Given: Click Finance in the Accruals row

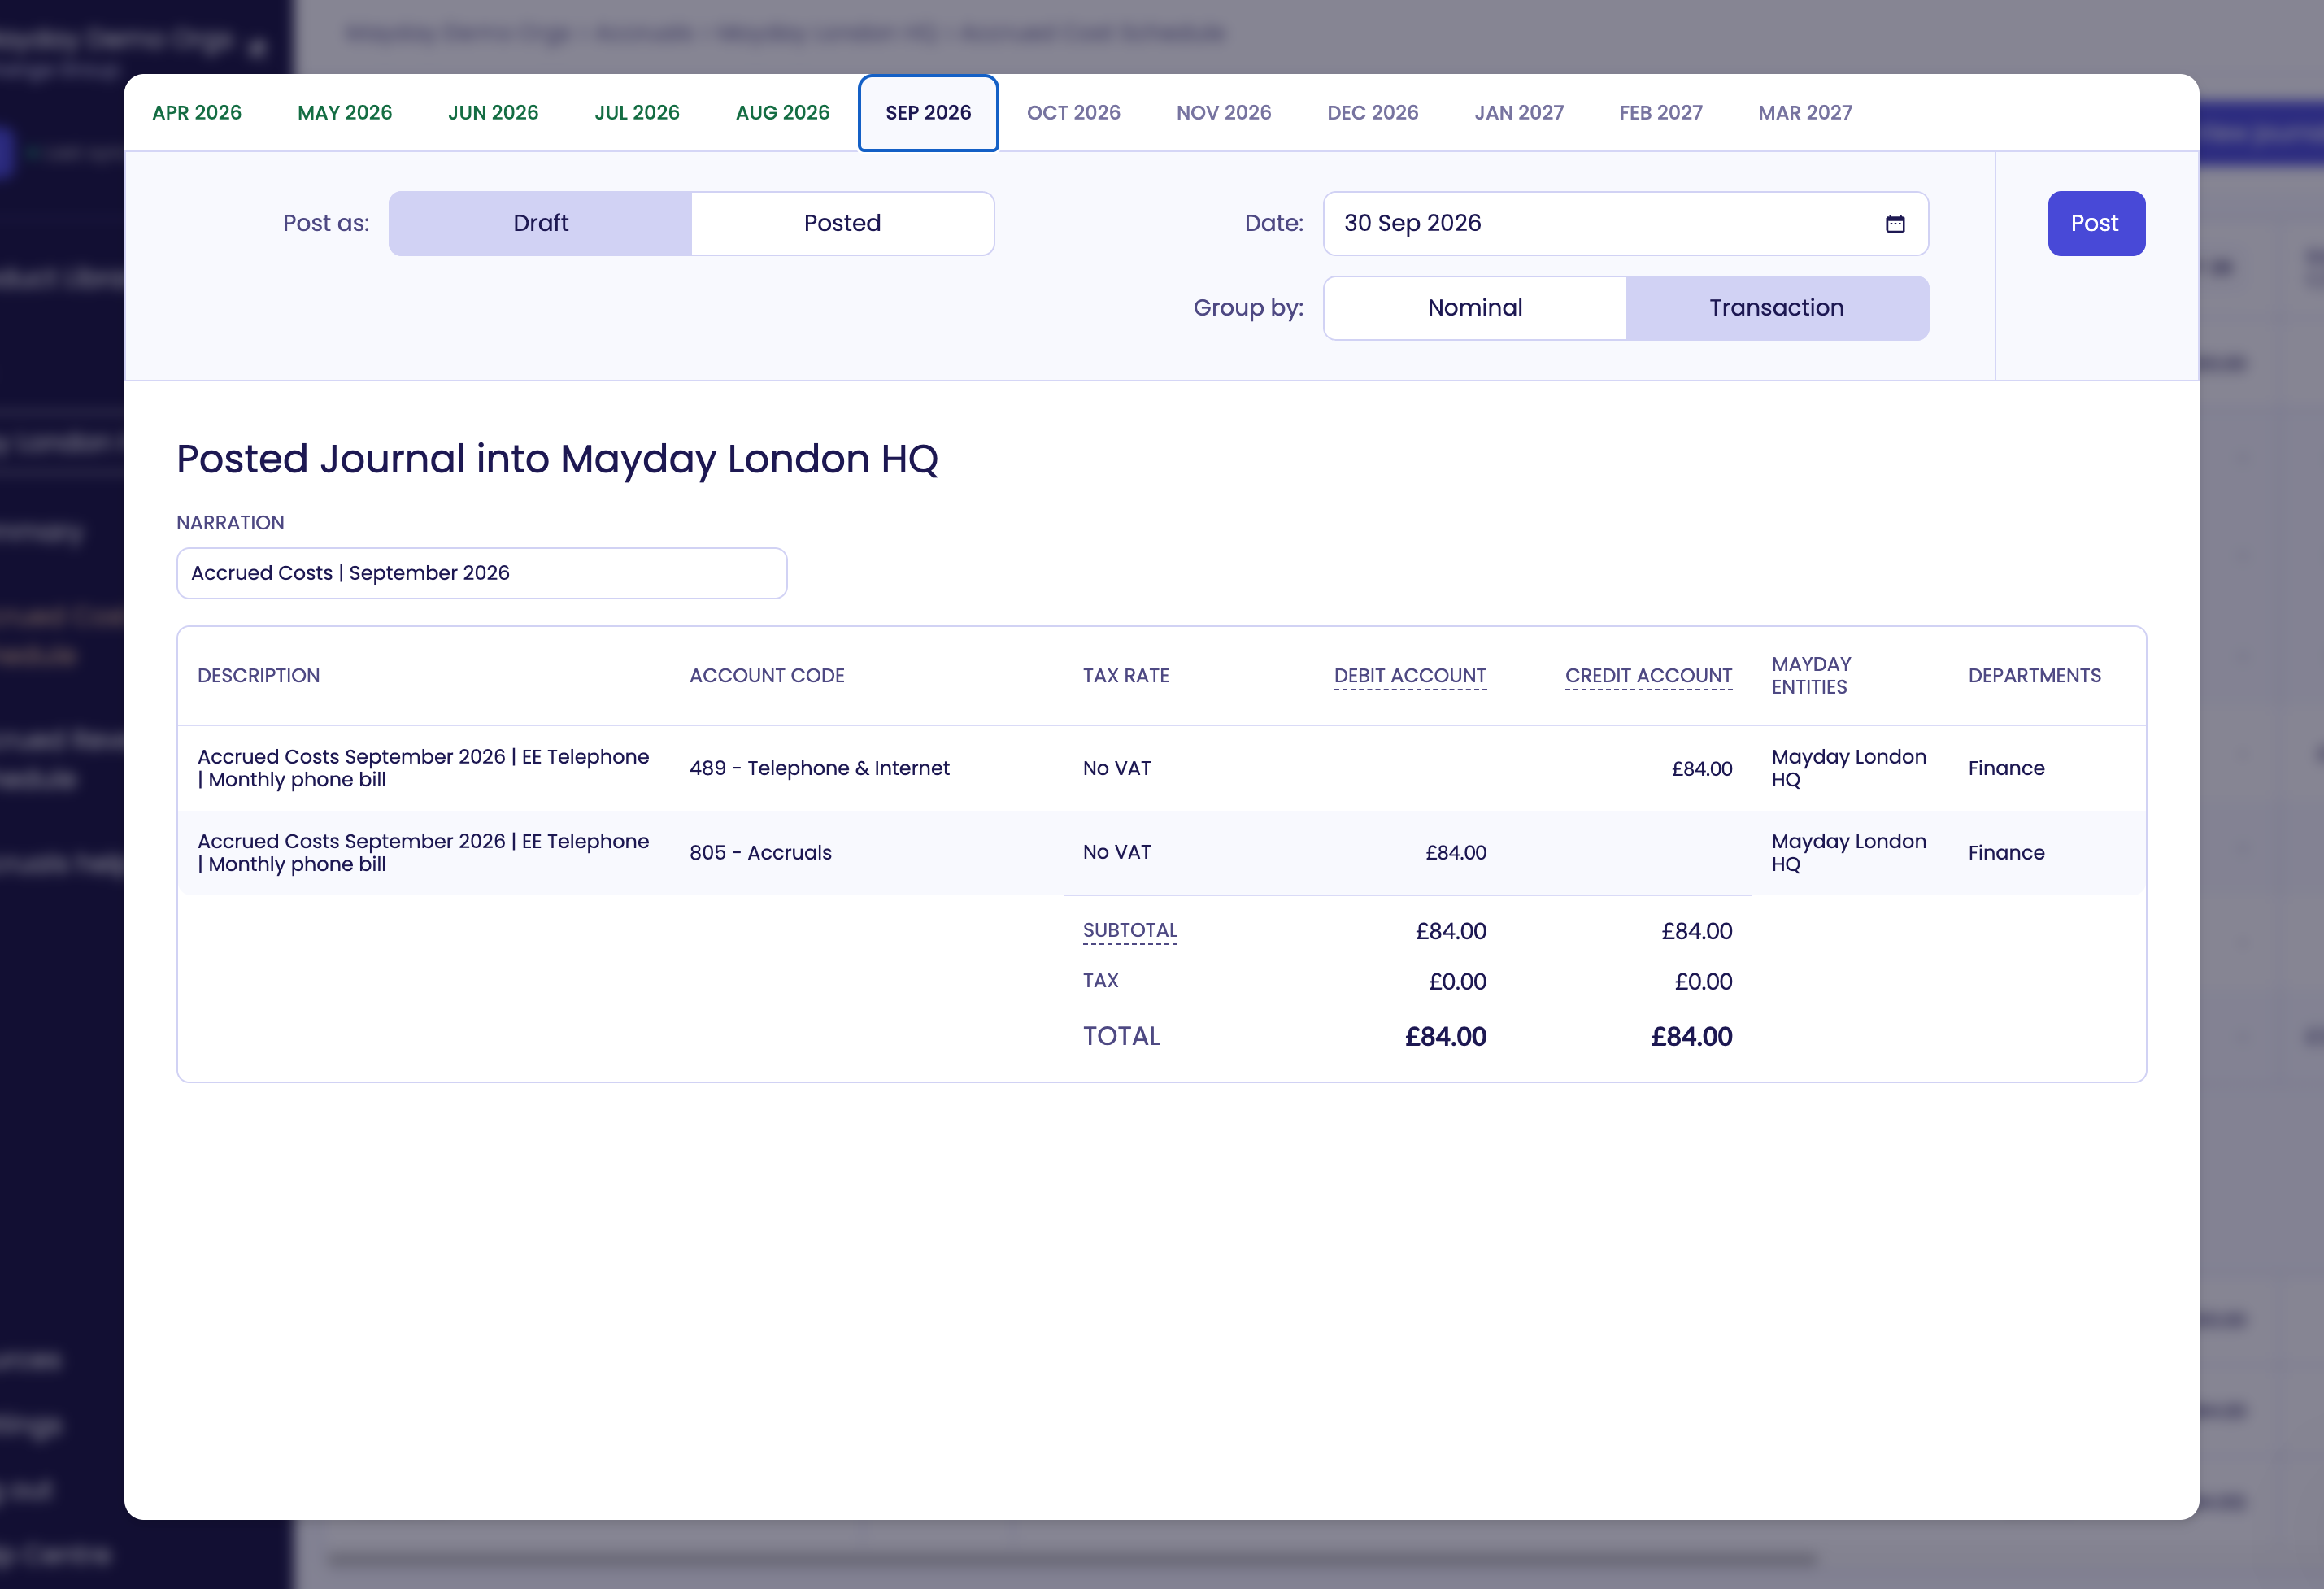Looking at the screenshot, I should click(x=2006, y=853).
